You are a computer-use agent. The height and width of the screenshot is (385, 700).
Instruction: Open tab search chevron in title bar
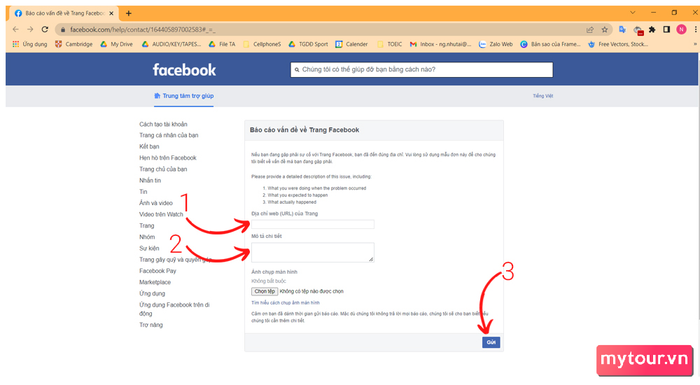[633, 13]
